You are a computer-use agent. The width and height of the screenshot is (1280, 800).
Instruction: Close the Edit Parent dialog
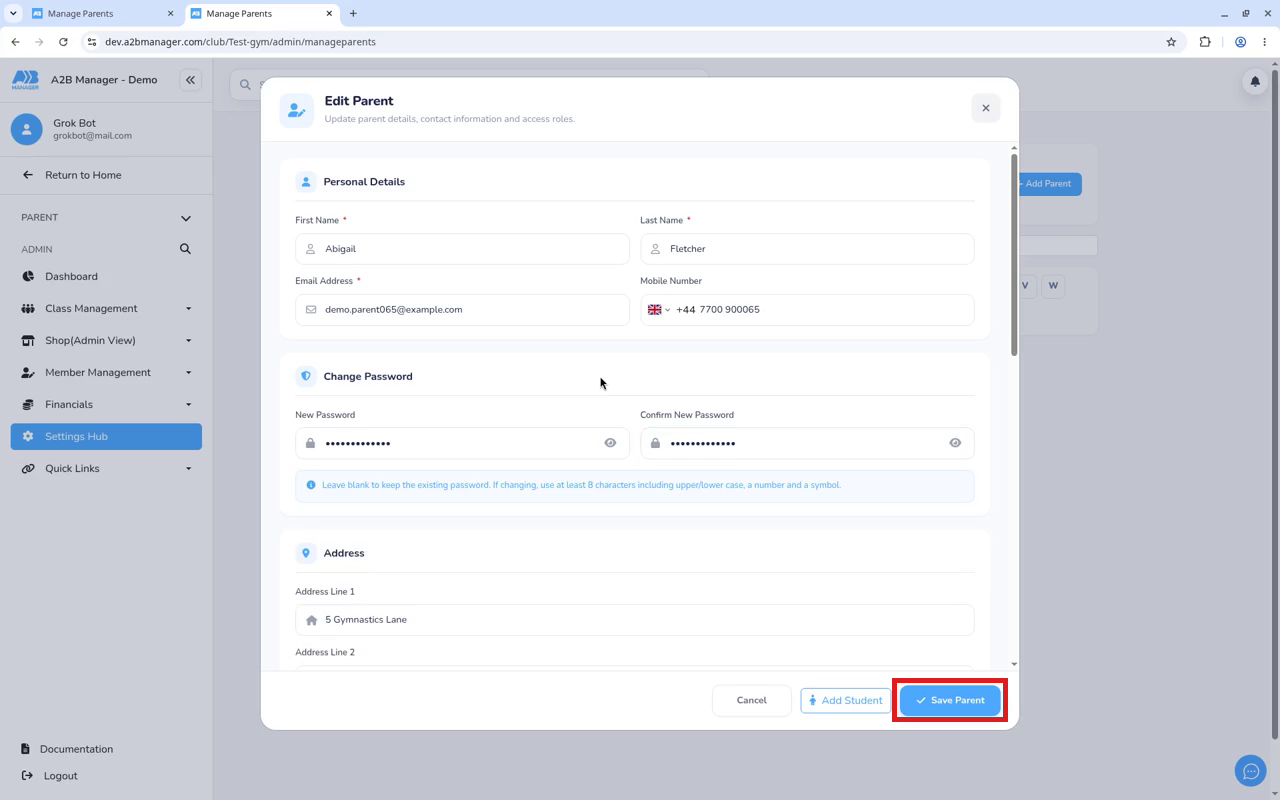pos(985,108)
